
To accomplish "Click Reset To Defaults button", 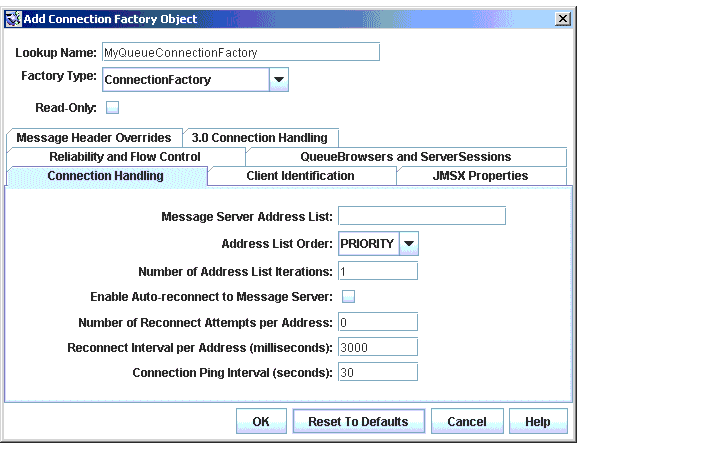I will pyautogui.click(x=358, y=421).
